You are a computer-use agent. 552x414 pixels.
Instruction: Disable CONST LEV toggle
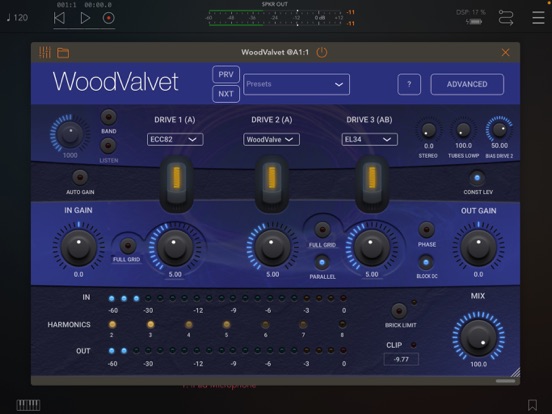click(477, 178)
